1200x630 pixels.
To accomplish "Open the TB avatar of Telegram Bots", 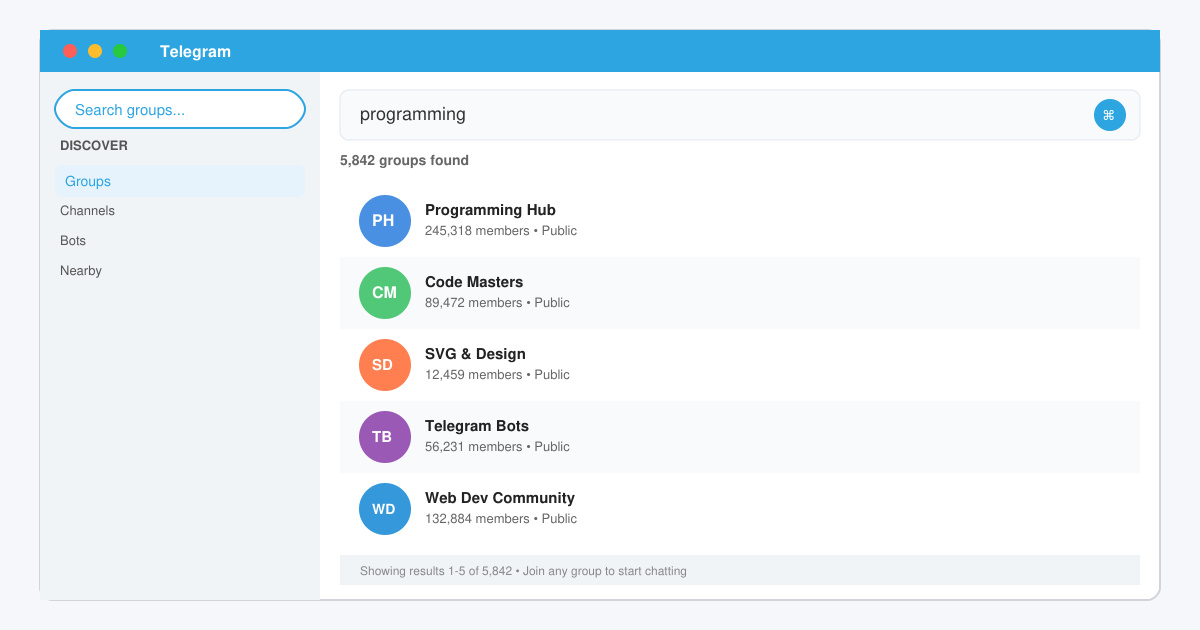I will (384, 437).
